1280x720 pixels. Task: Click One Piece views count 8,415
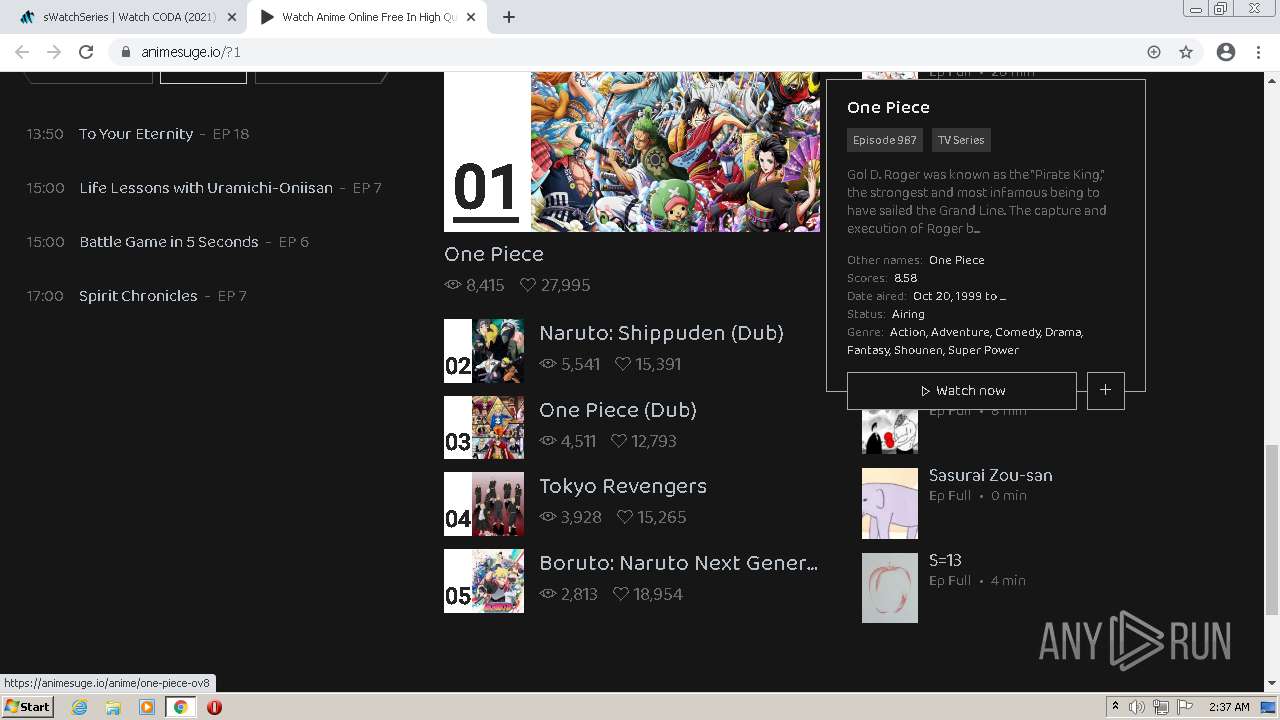[474, 285]
